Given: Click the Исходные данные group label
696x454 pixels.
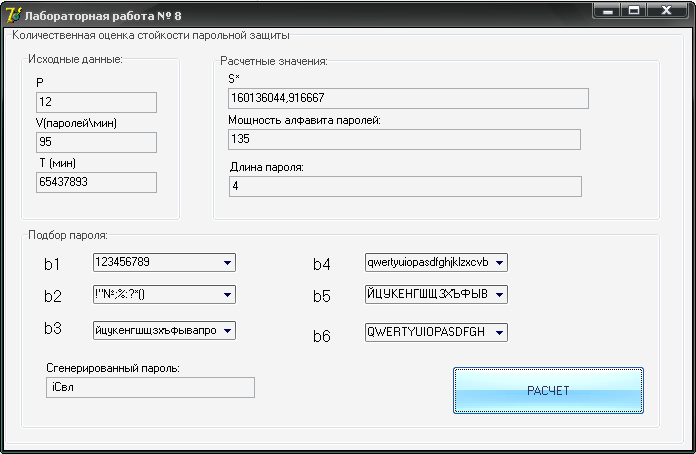Looking at the screenshot, I should pos(75,59).
